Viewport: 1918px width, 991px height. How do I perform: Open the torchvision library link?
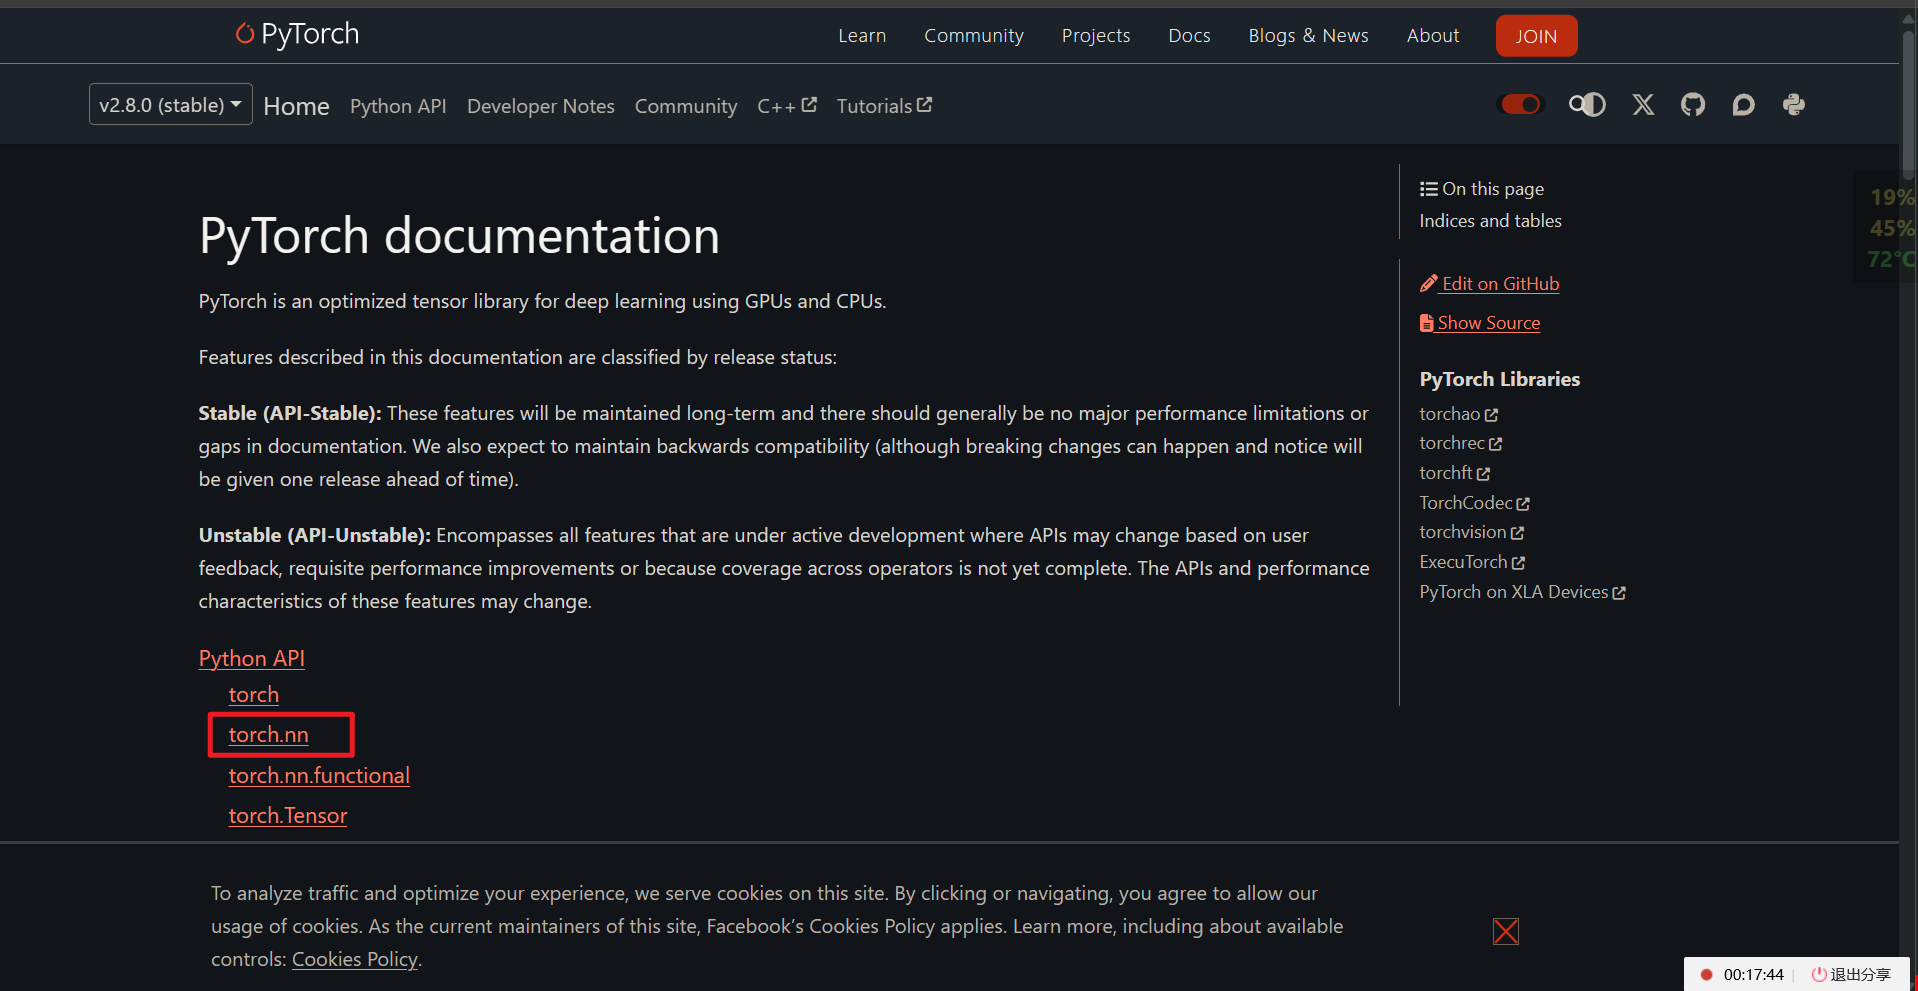(x=1463, y=532)
